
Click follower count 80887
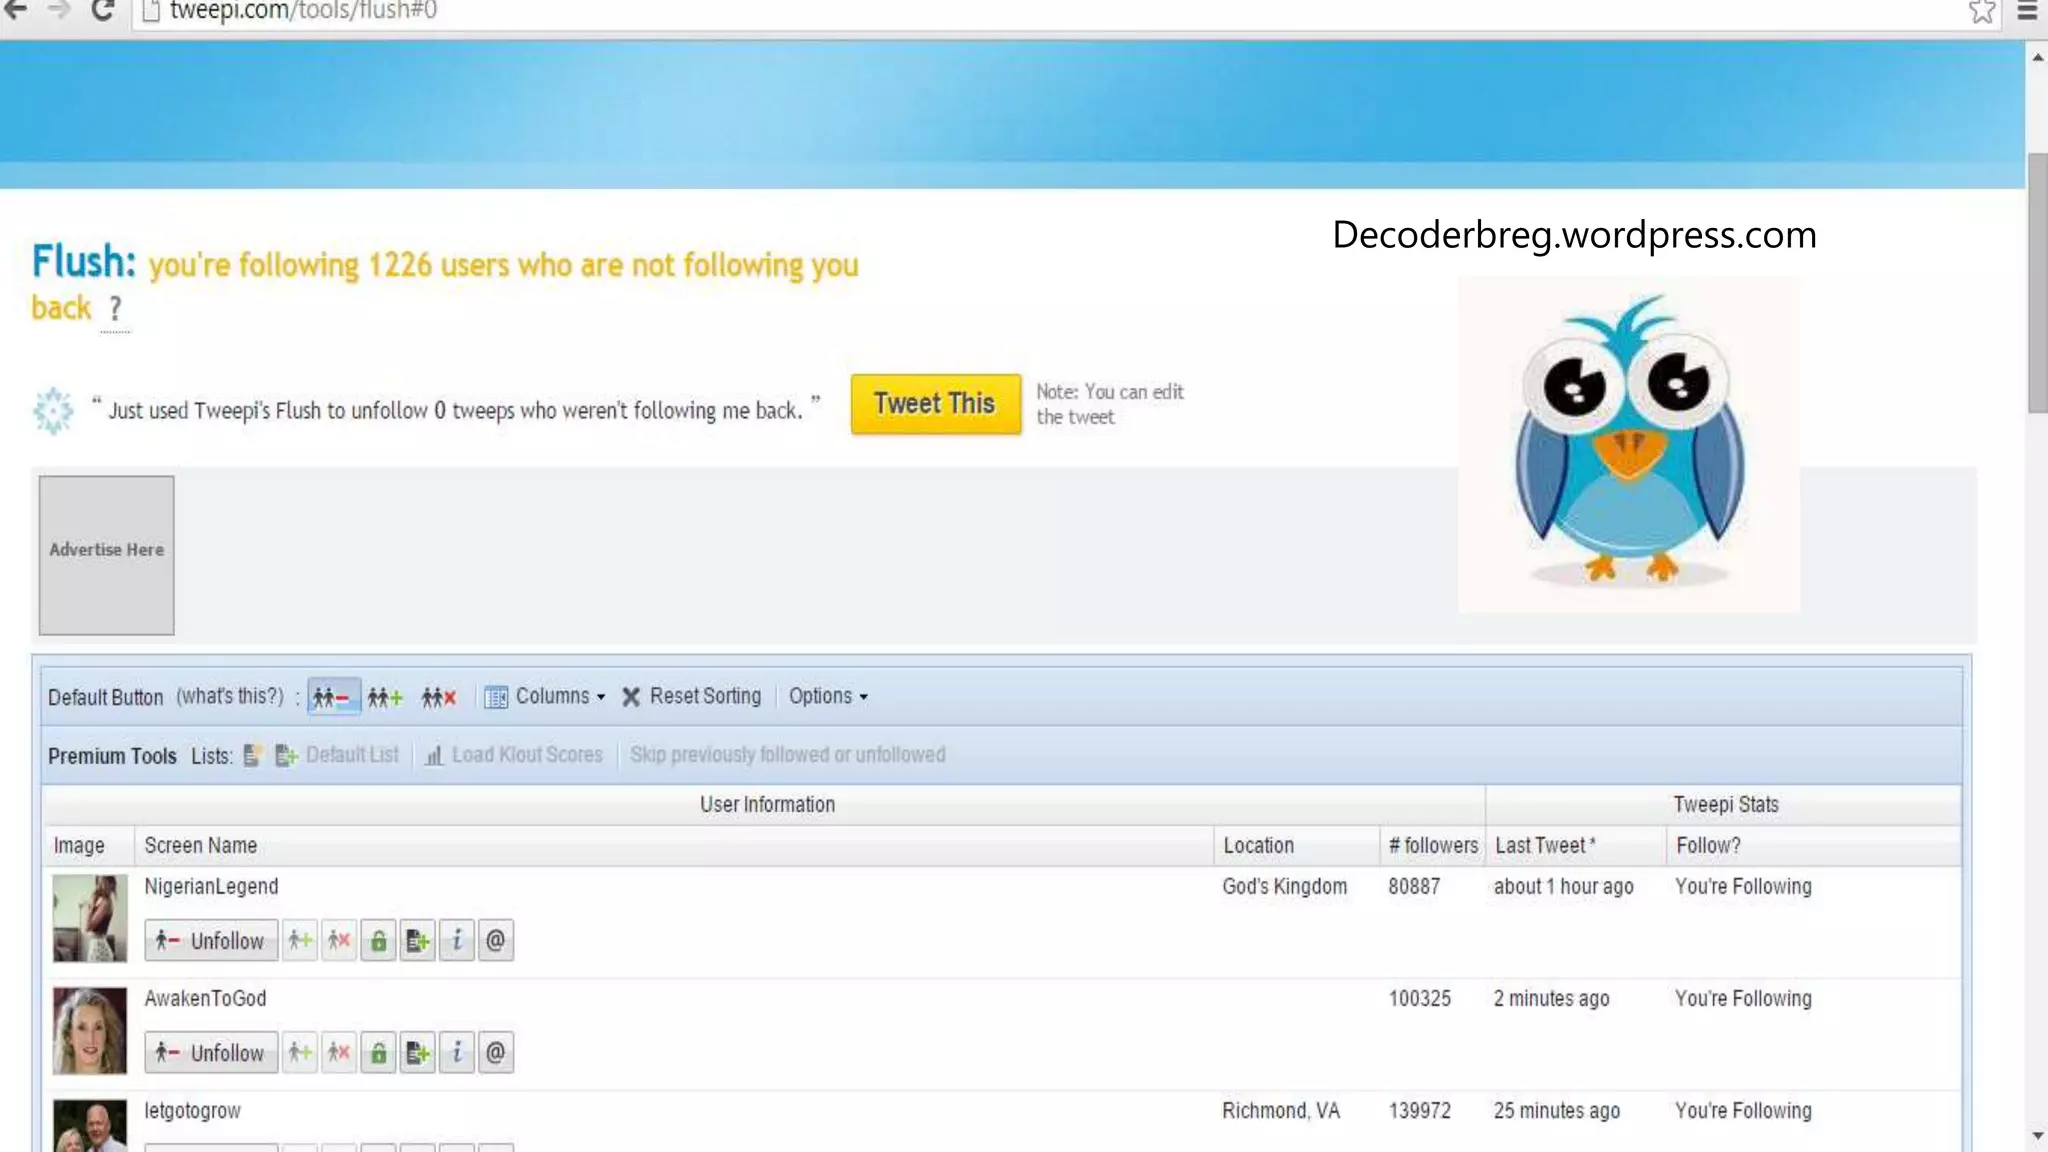[1414, 887]
